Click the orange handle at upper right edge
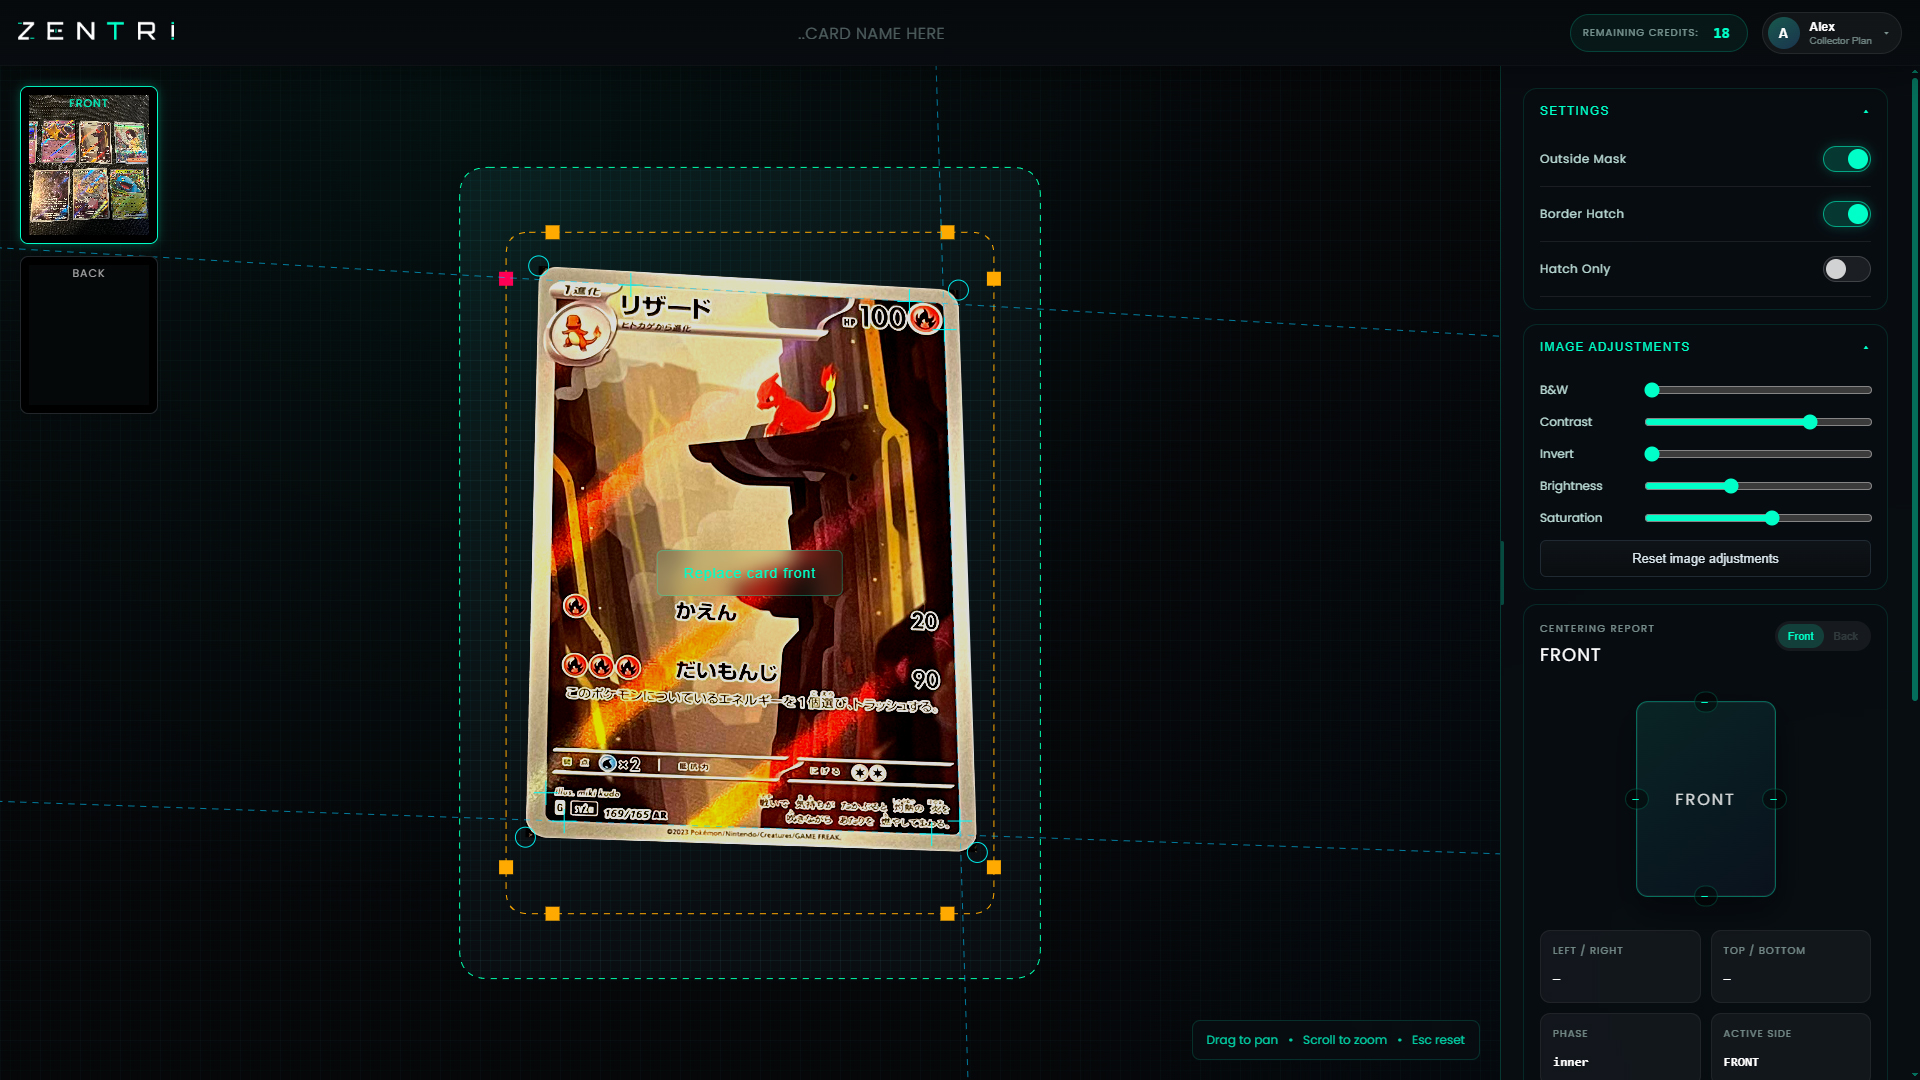Screen dimensions: 1920x1080 tap(993, 279)
